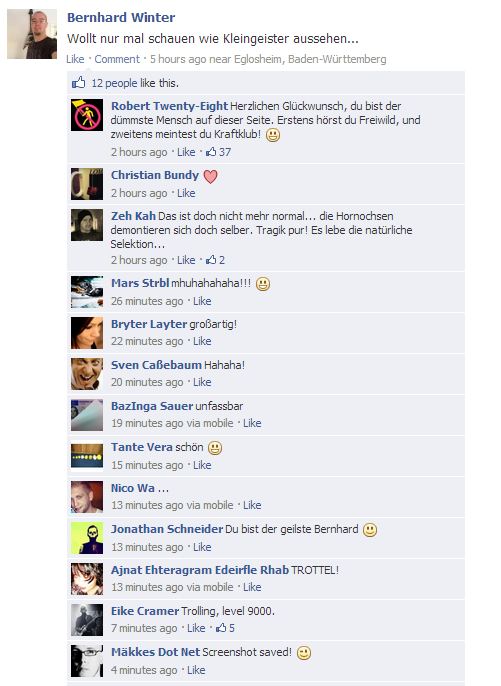Like Tante Vera's schön comment

point(202,465)
